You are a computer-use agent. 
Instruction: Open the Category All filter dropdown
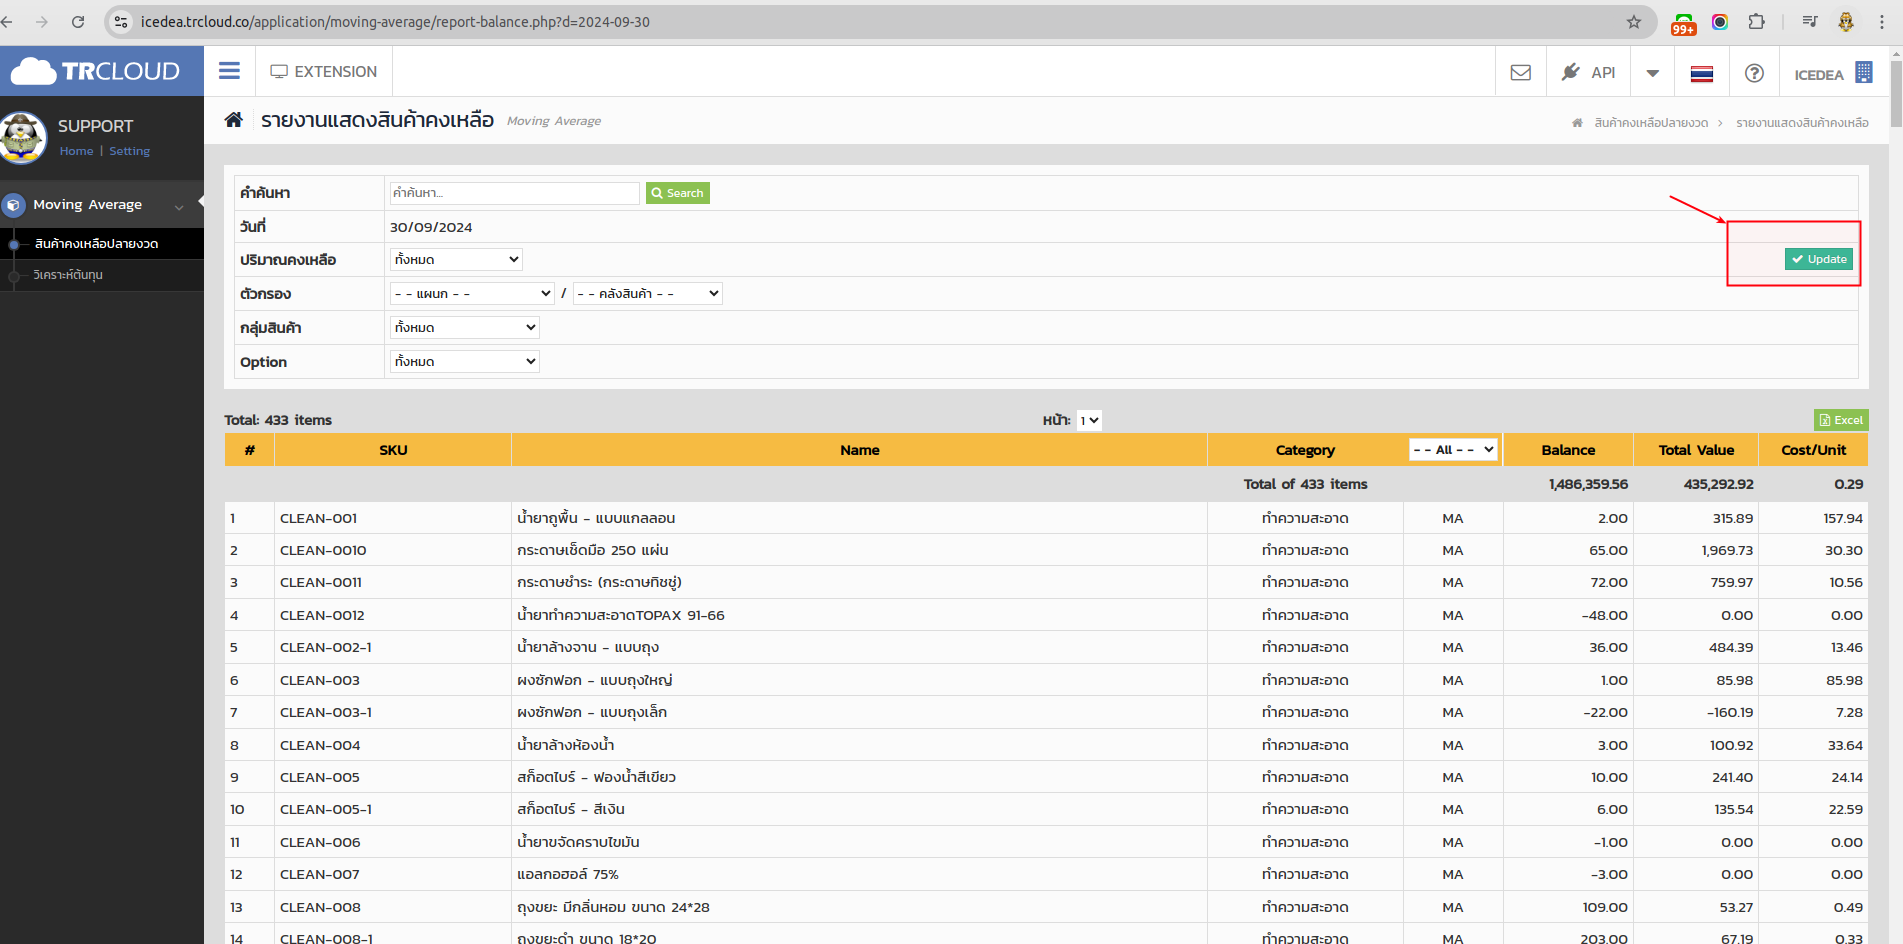click(x=1453, y=450)
